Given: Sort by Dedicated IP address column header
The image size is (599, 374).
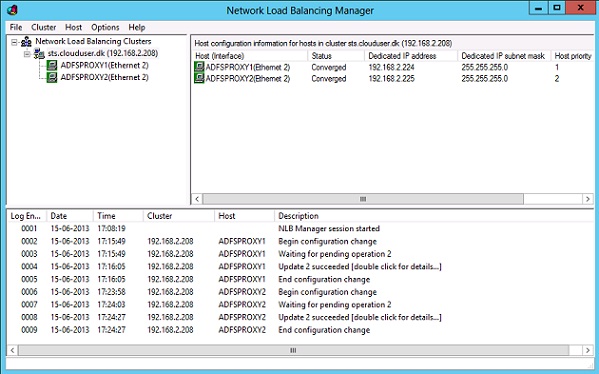Looking at the screenshot, I should coord(411,56).
